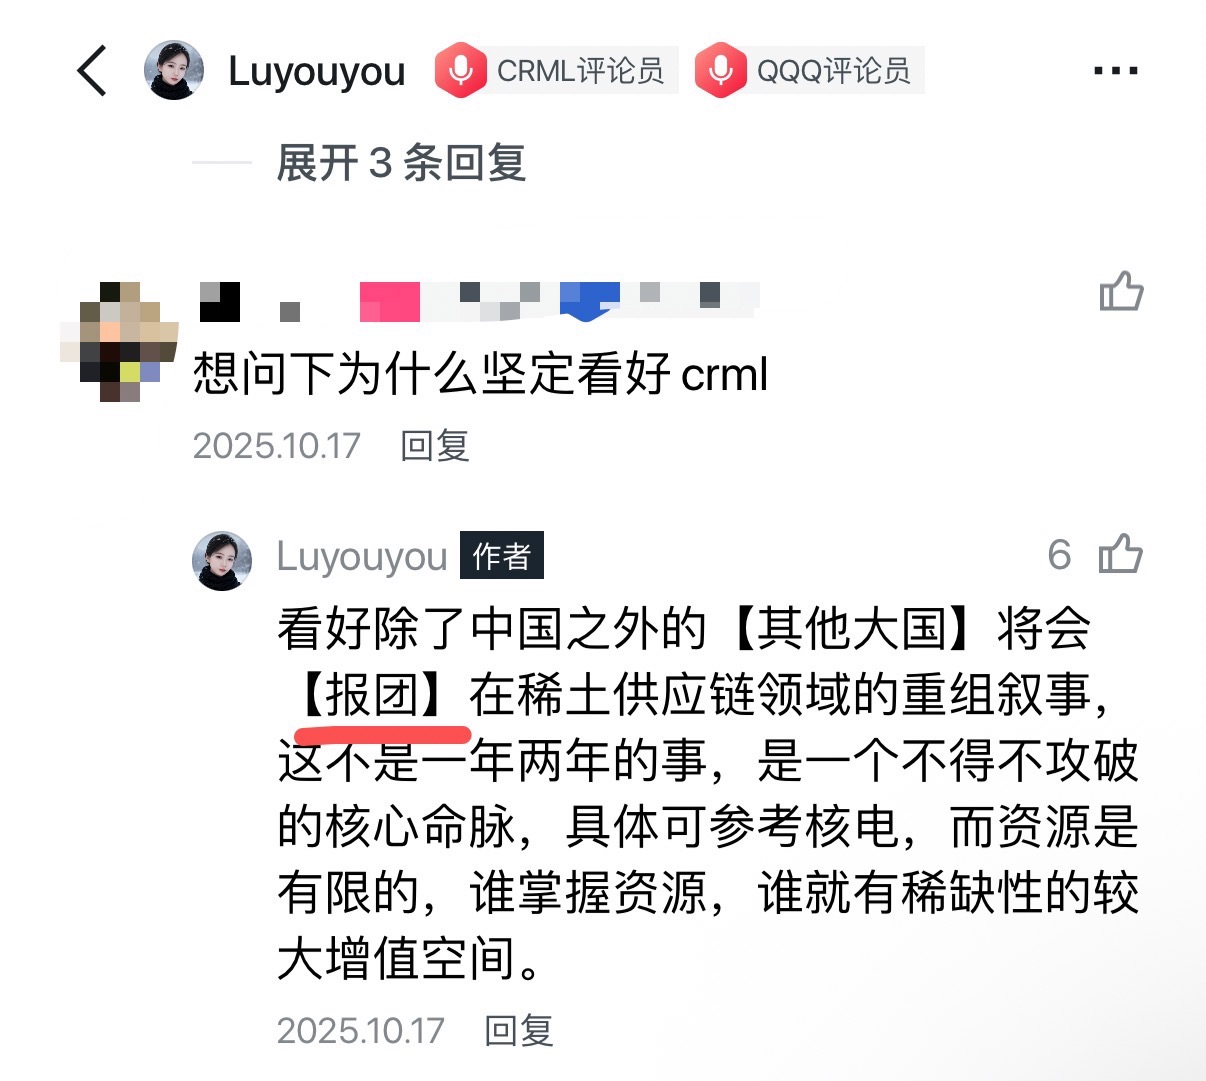
Task: Tap the back arrow icon
Action: [x=92, y=71]
